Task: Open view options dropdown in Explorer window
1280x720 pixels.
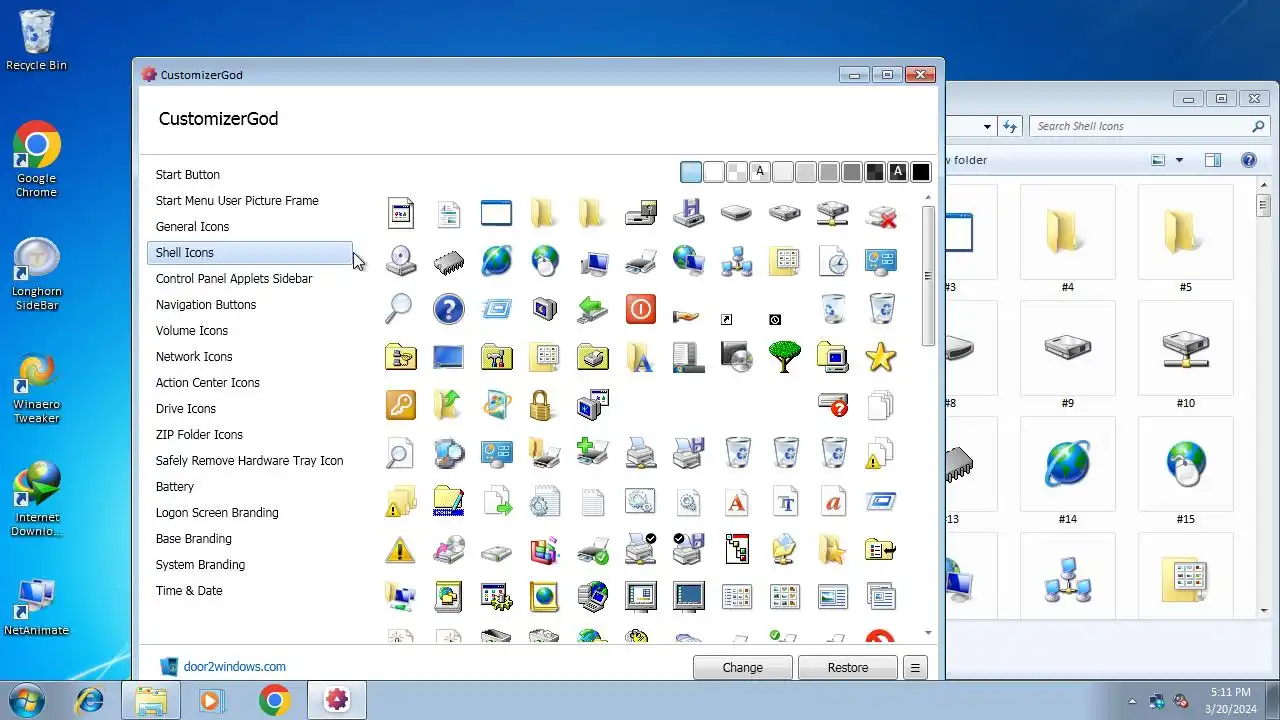Action: 1180,160
